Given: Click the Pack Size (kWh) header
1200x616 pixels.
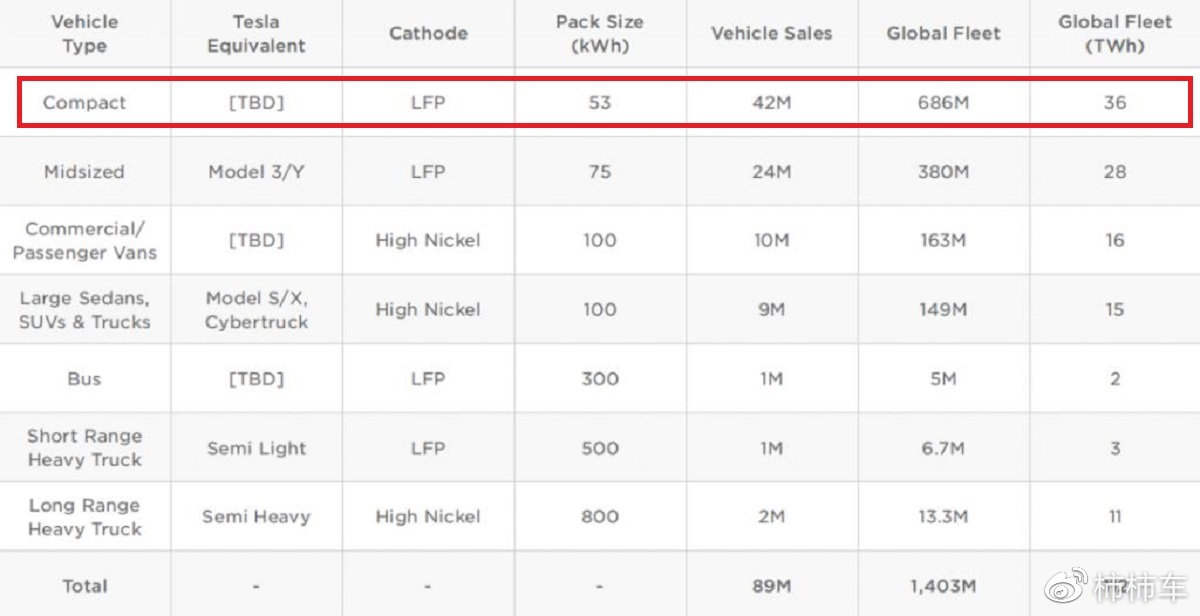Looking at the screenshot, I should pos(600,33).
